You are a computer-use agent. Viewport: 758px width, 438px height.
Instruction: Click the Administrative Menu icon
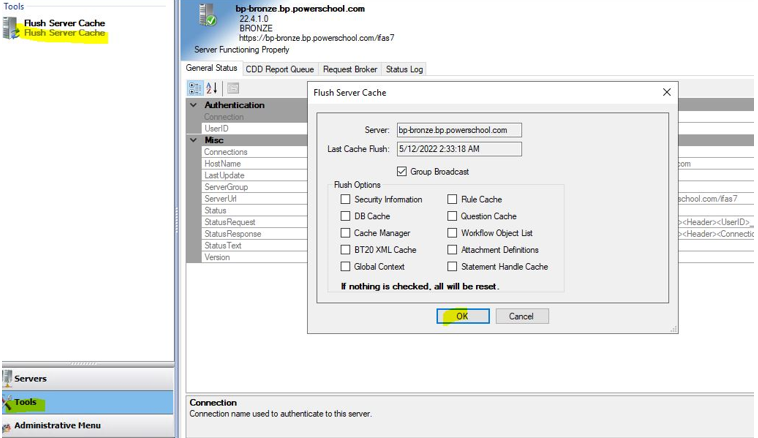(7, 426)
